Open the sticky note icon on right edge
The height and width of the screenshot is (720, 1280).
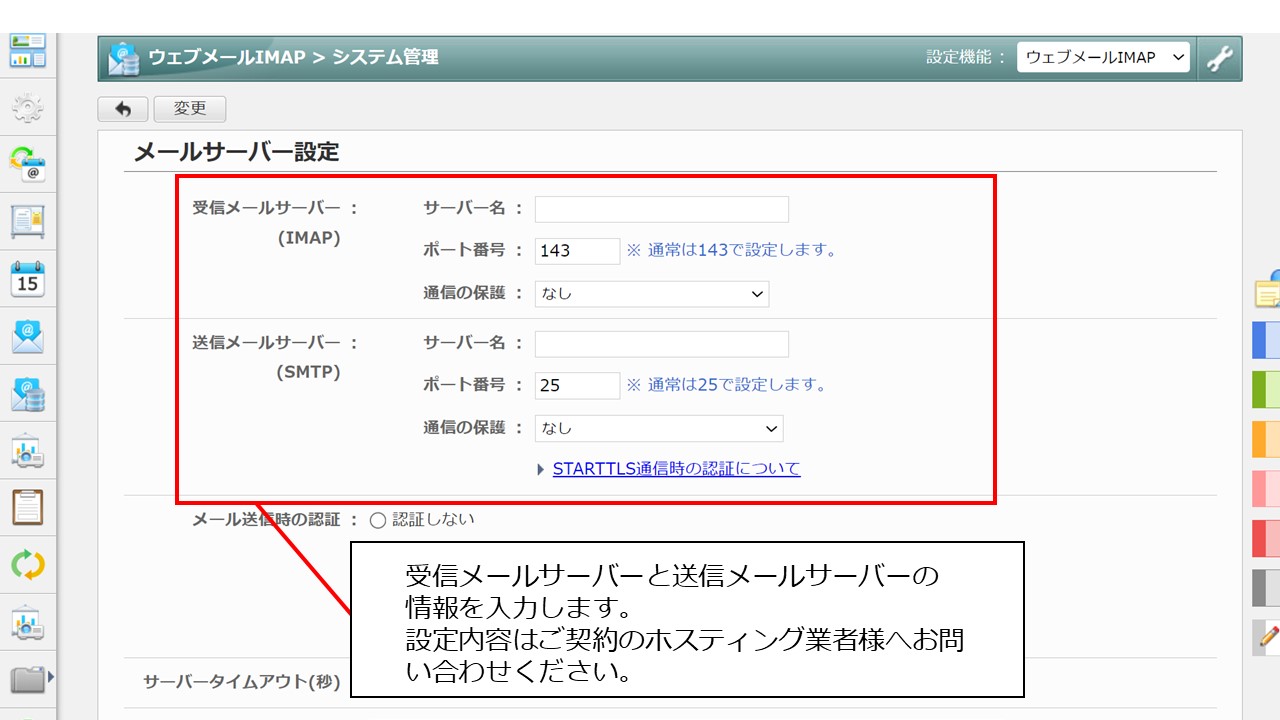click(1268, 290)
